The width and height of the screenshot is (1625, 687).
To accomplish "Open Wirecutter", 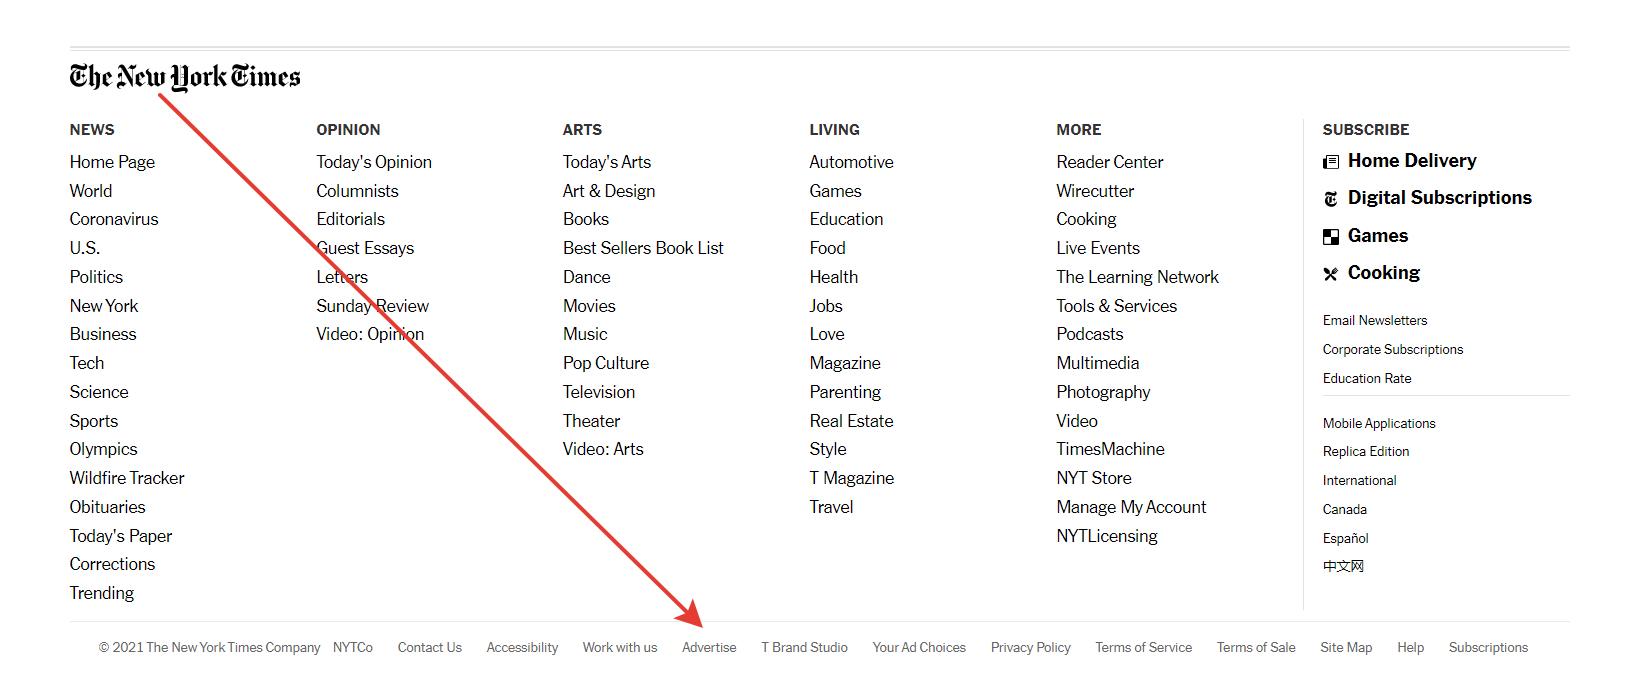I will [1095, 191].
